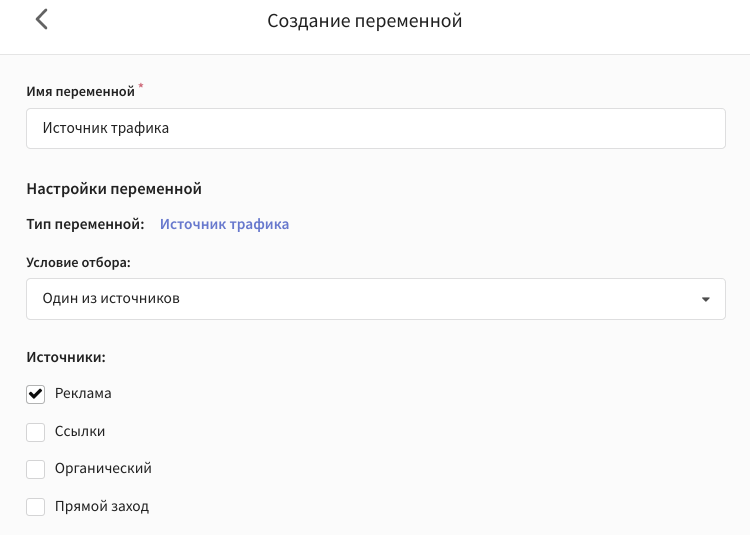Screen dimensions: 750x535
Task: Click the Органический label text
Action: pos(103,469)
